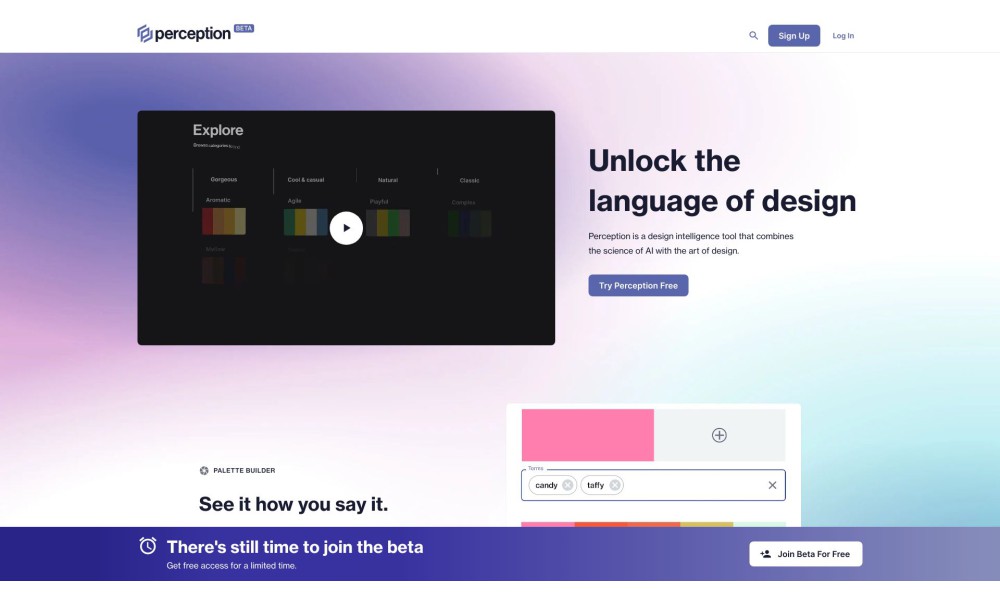Click the Classic category in the video

point(469,180)
